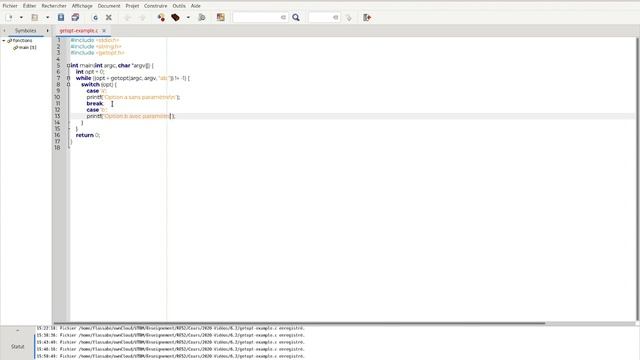The width and height of the screenshot is (640, 360).
Task: Open the Rechercher menu
Action: (54, 6)
